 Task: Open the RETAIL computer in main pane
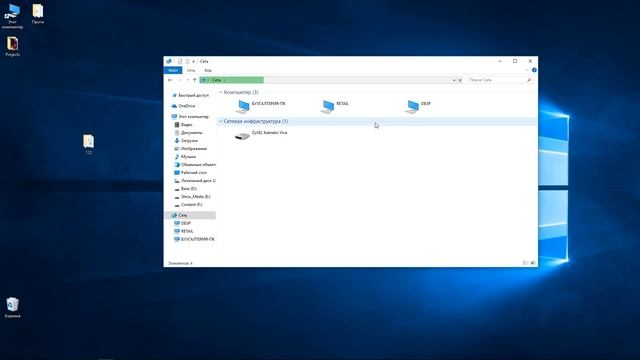click(x=335, y=106)
